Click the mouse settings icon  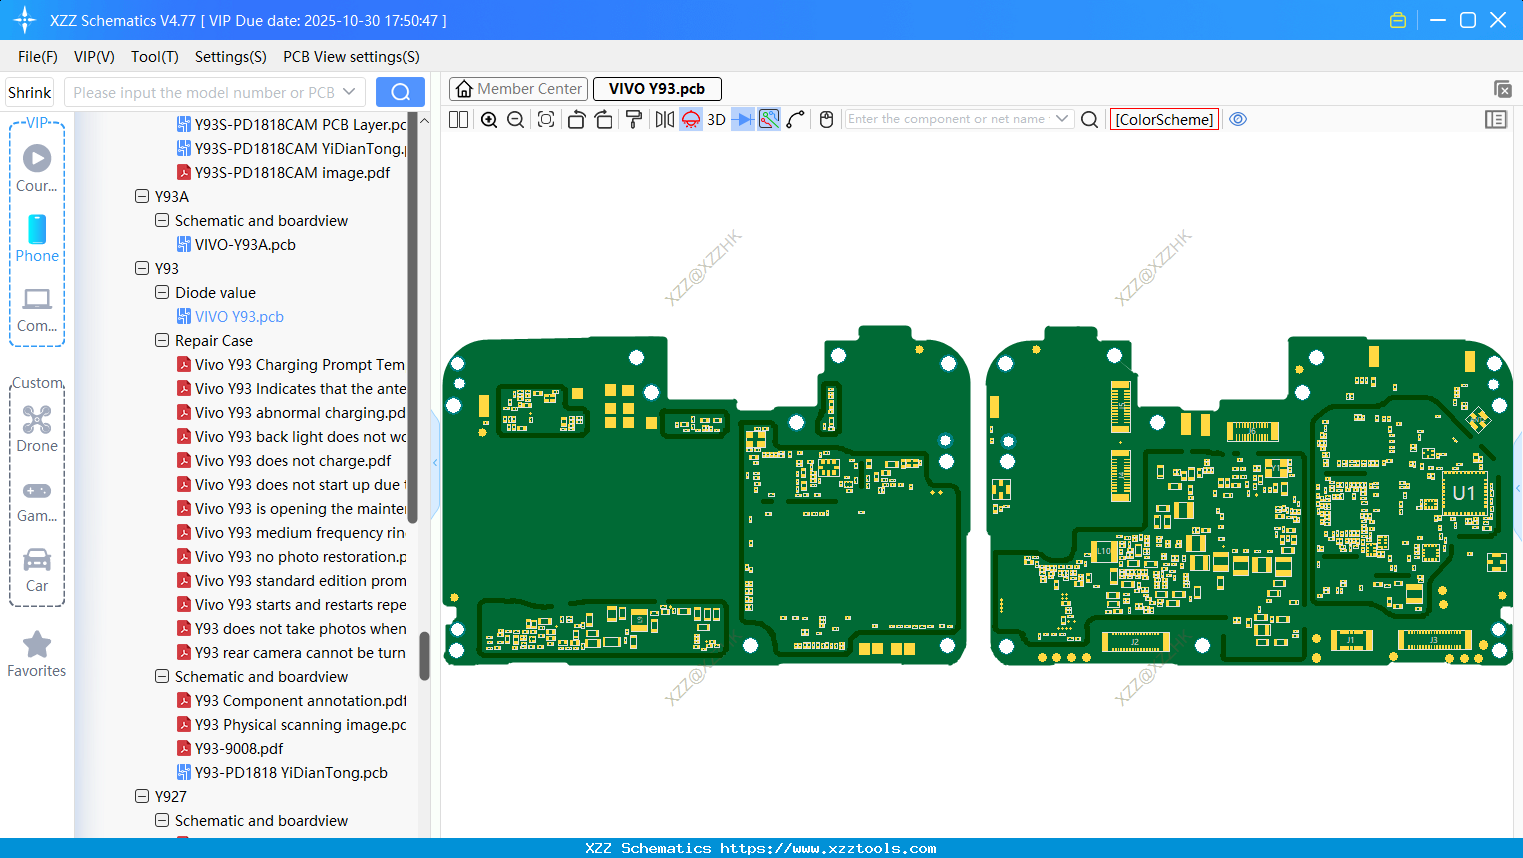coord(826,119)
